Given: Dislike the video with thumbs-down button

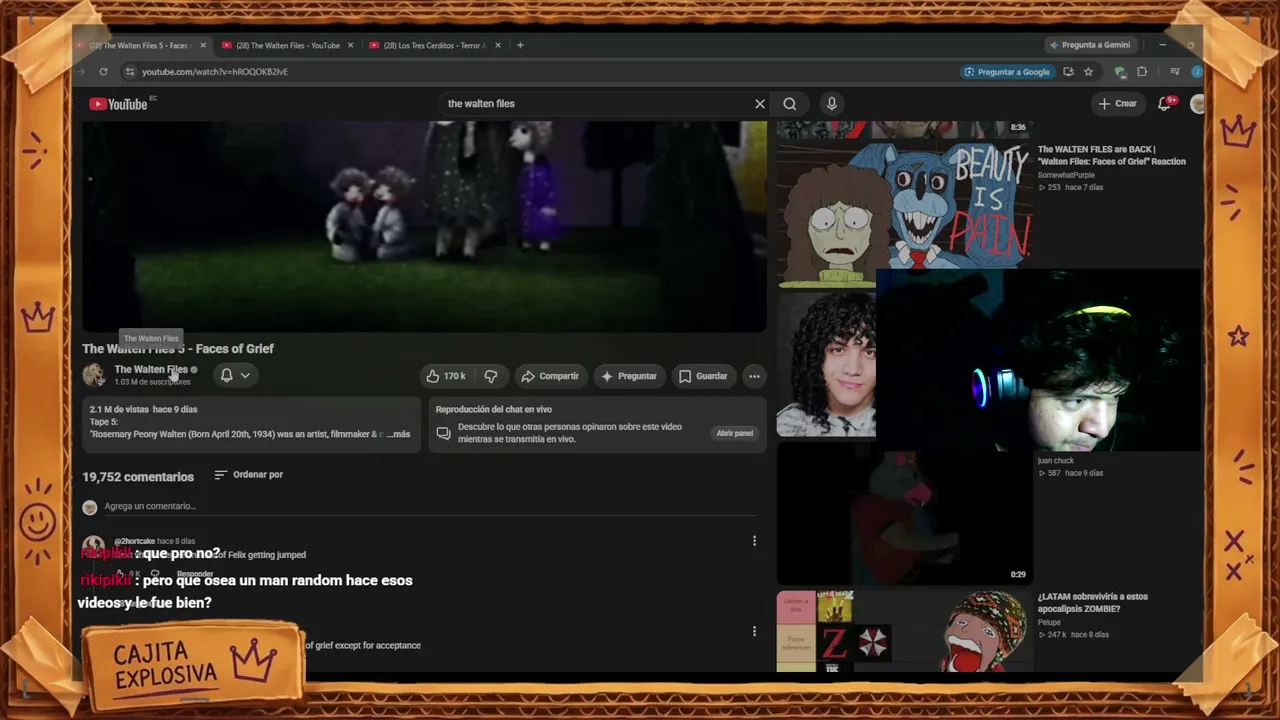Looking at the screenshot, I should pos(491,376).
